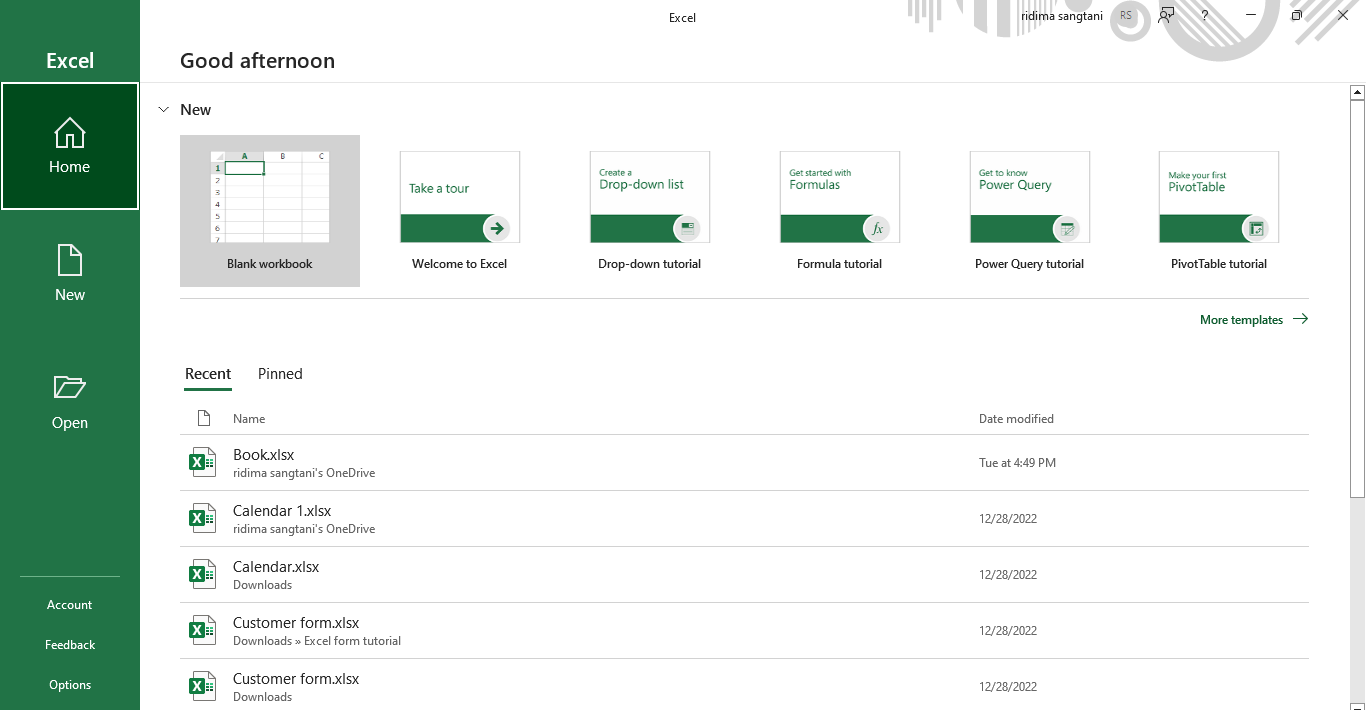This screenshot has width=1366, height=710.
Task: Open Book.xlsx from recent files
Action: (744, 463)
